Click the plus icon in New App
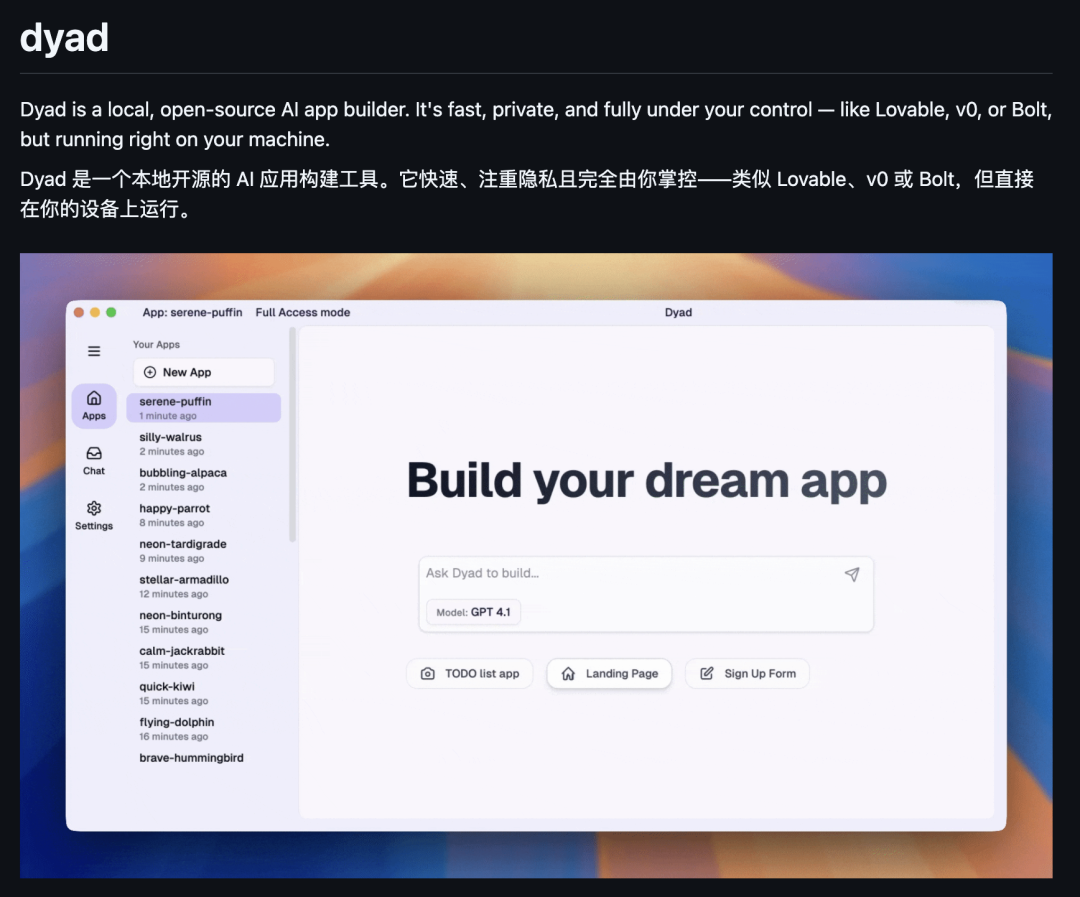The height and width of the screenshot is (897, 1080). [x=149, y=372]
